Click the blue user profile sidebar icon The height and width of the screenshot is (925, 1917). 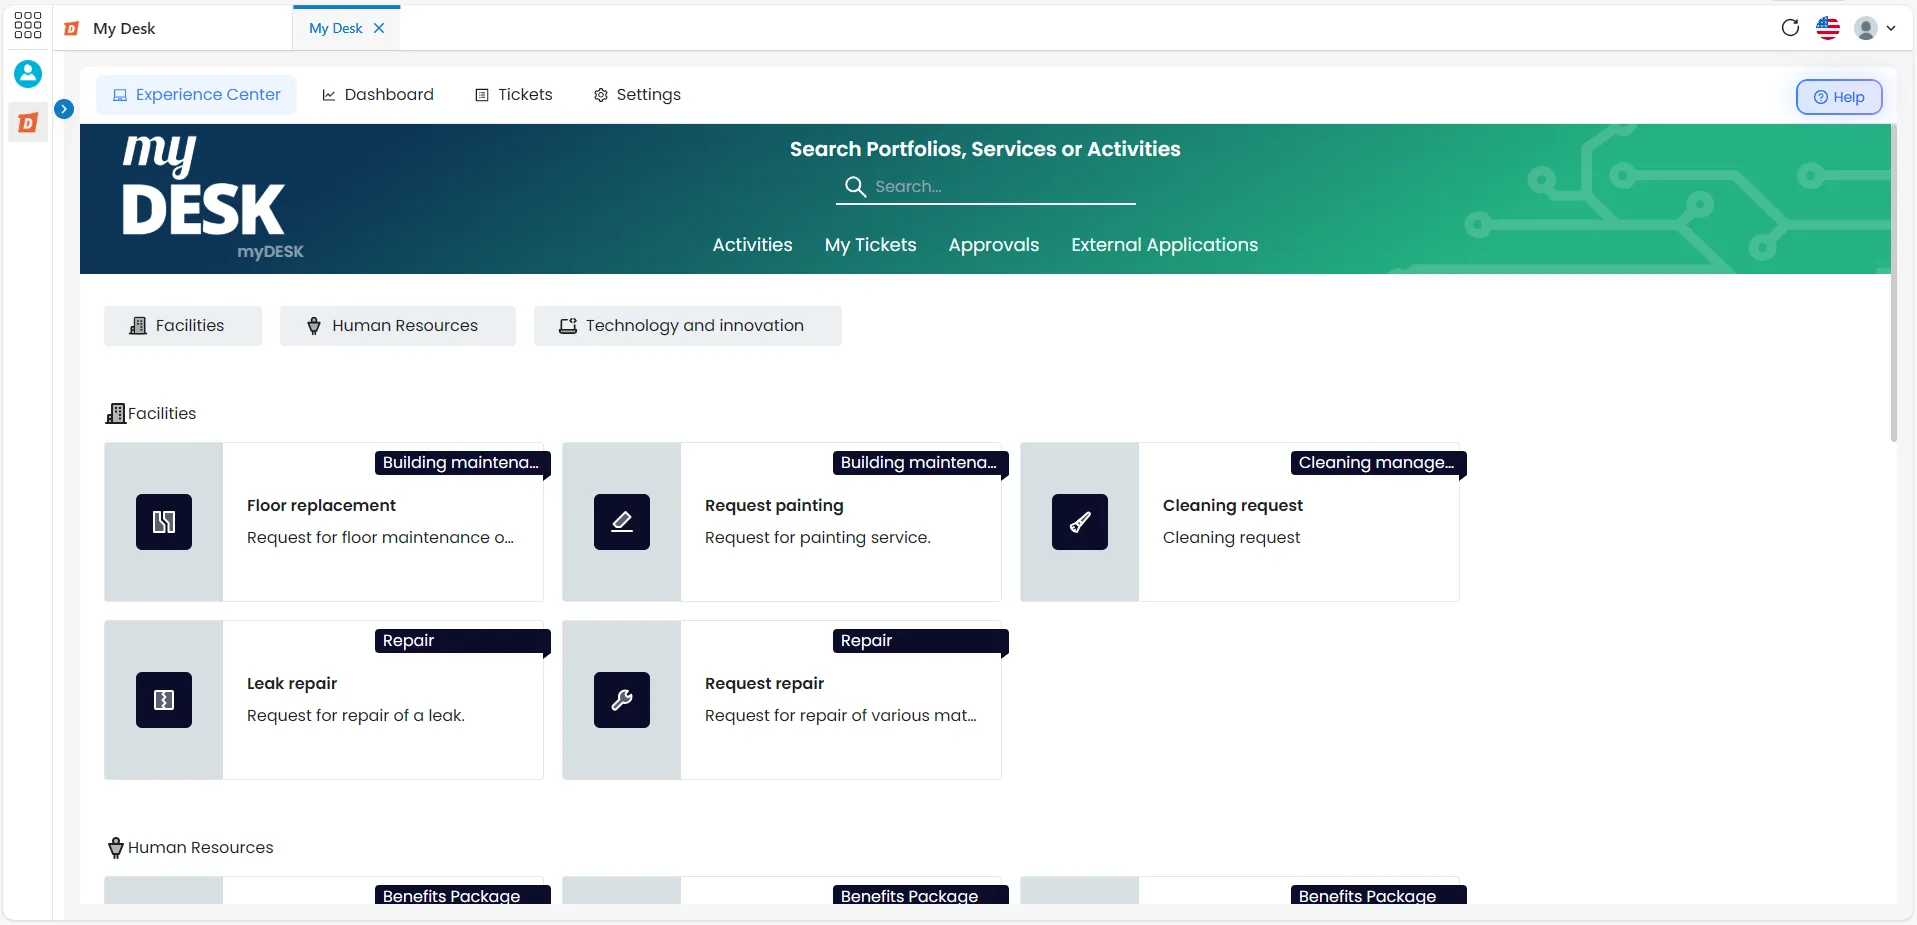point(28,73)
